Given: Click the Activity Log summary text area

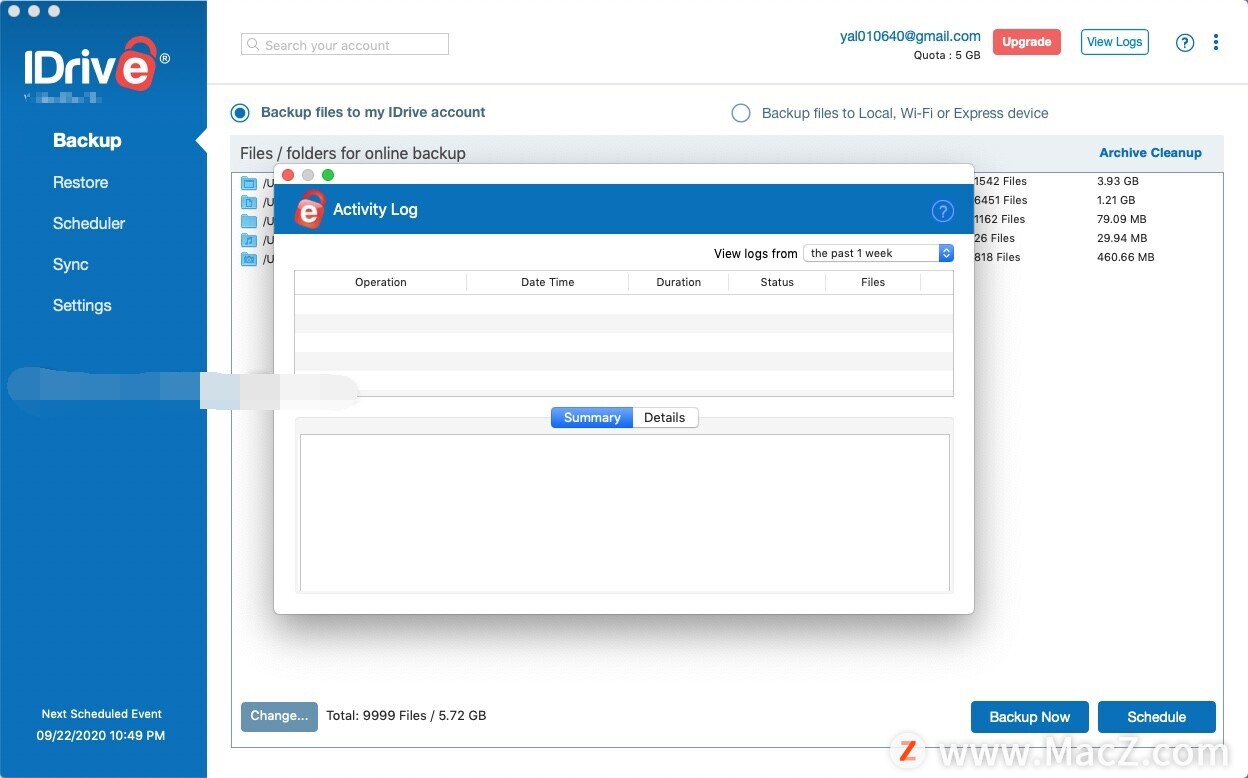Looking at the screenshot, I should click(x=625, y=512).
